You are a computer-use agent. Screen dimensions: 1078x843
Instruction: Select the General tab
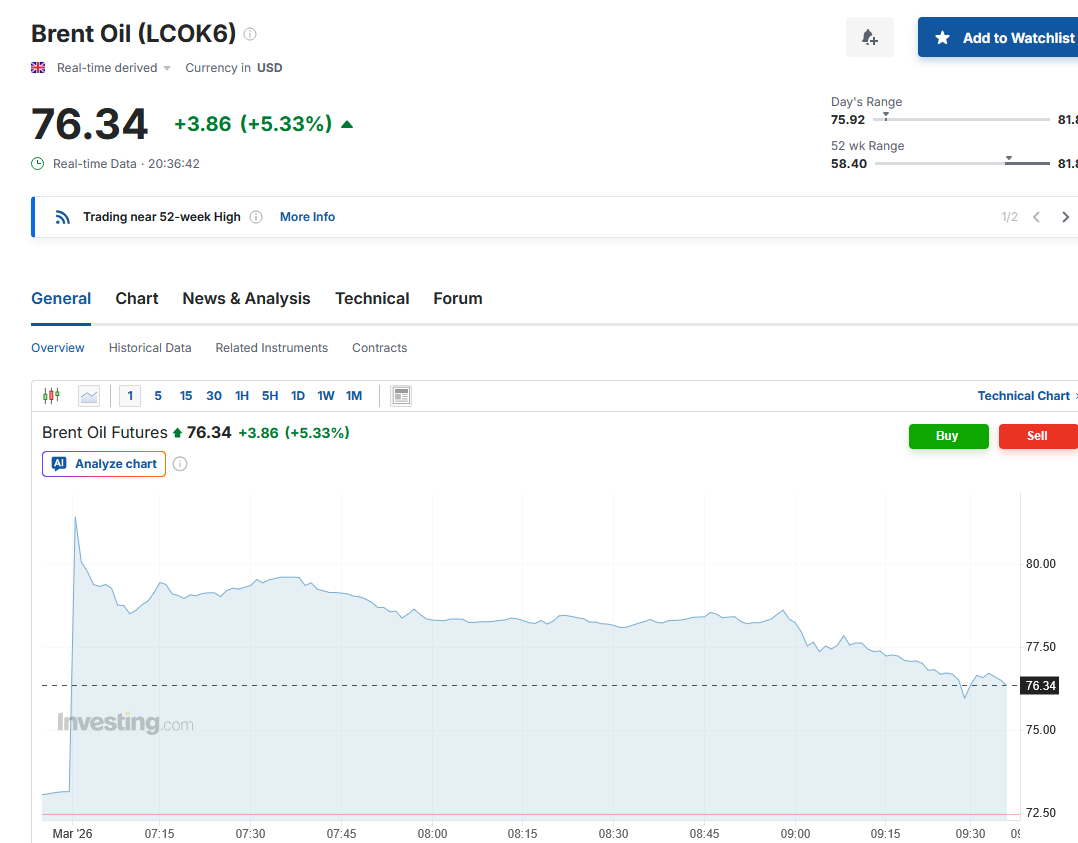(61, 298)
